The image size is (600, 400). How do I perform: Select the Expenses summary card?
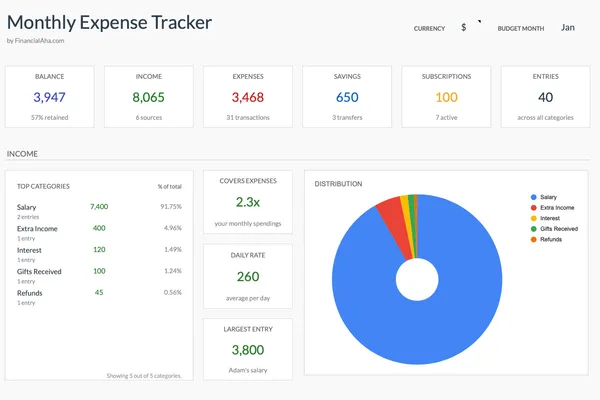[247, 98]
